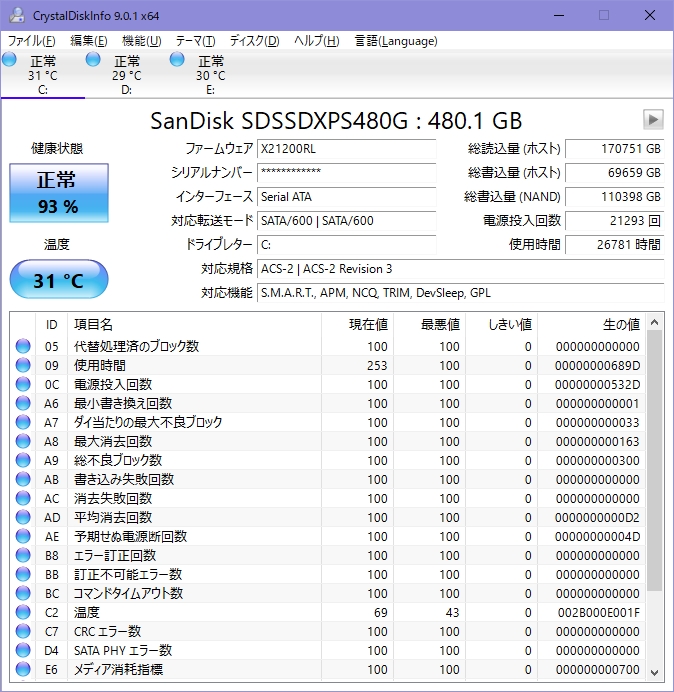674x692 pixels.
Task: Click the total host reads 170751 GB
Action: coord(614,149)
